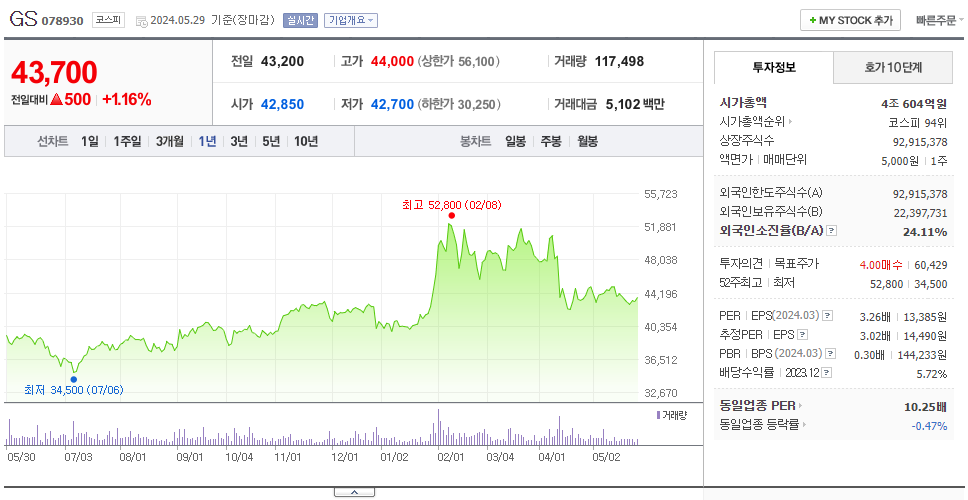968x500 pixels.
Task: Click the 10.25배 industry PER value
Action: coord(925,406)
